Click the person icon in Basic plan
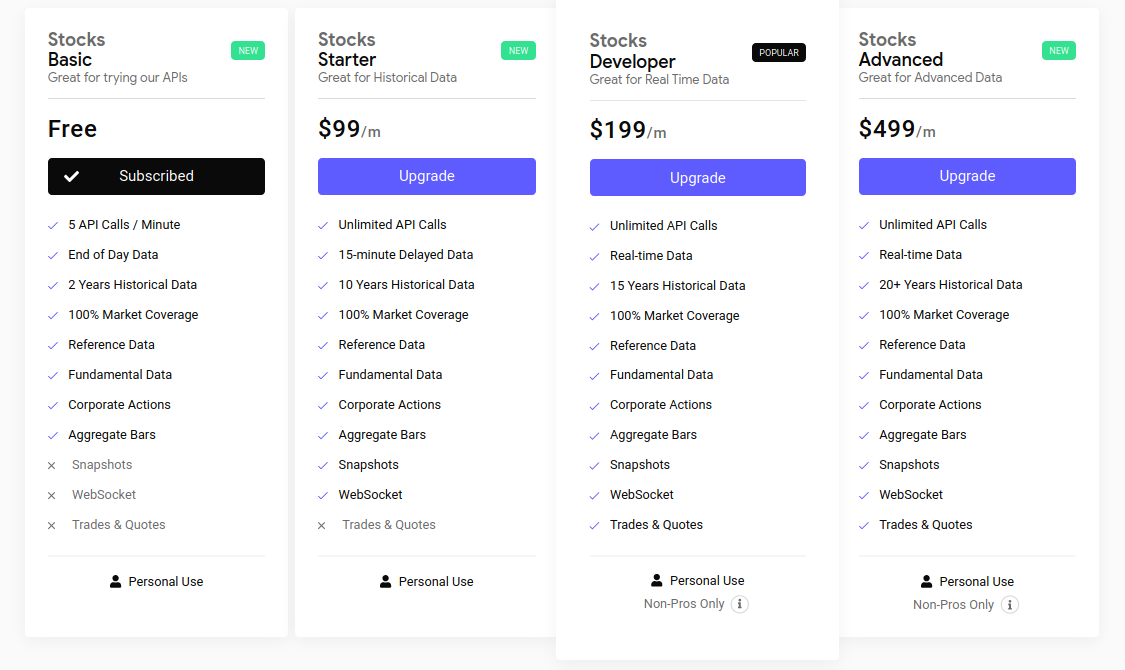 click(x=116, y=581)
